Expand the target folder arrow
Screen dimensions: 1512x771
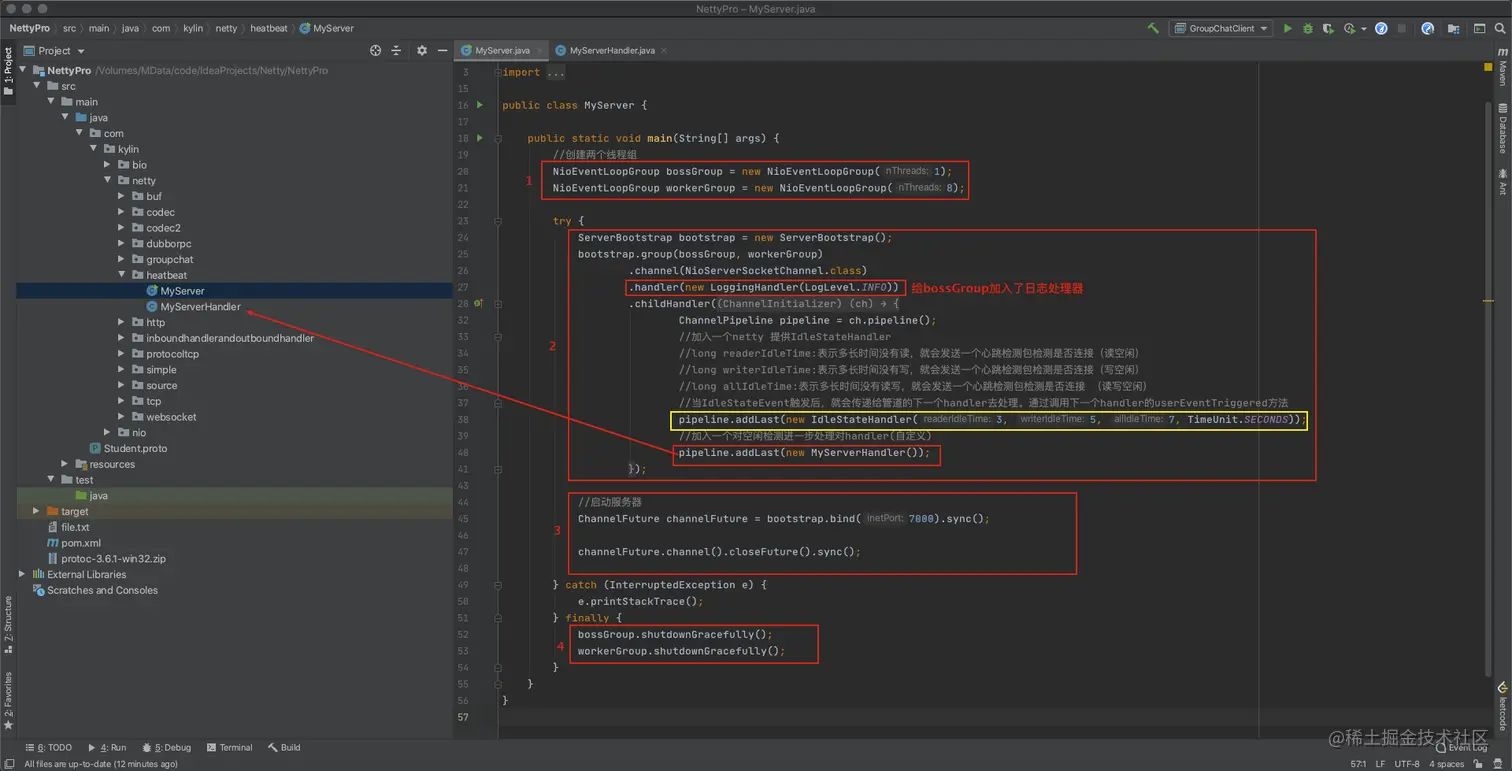(37, 511)
